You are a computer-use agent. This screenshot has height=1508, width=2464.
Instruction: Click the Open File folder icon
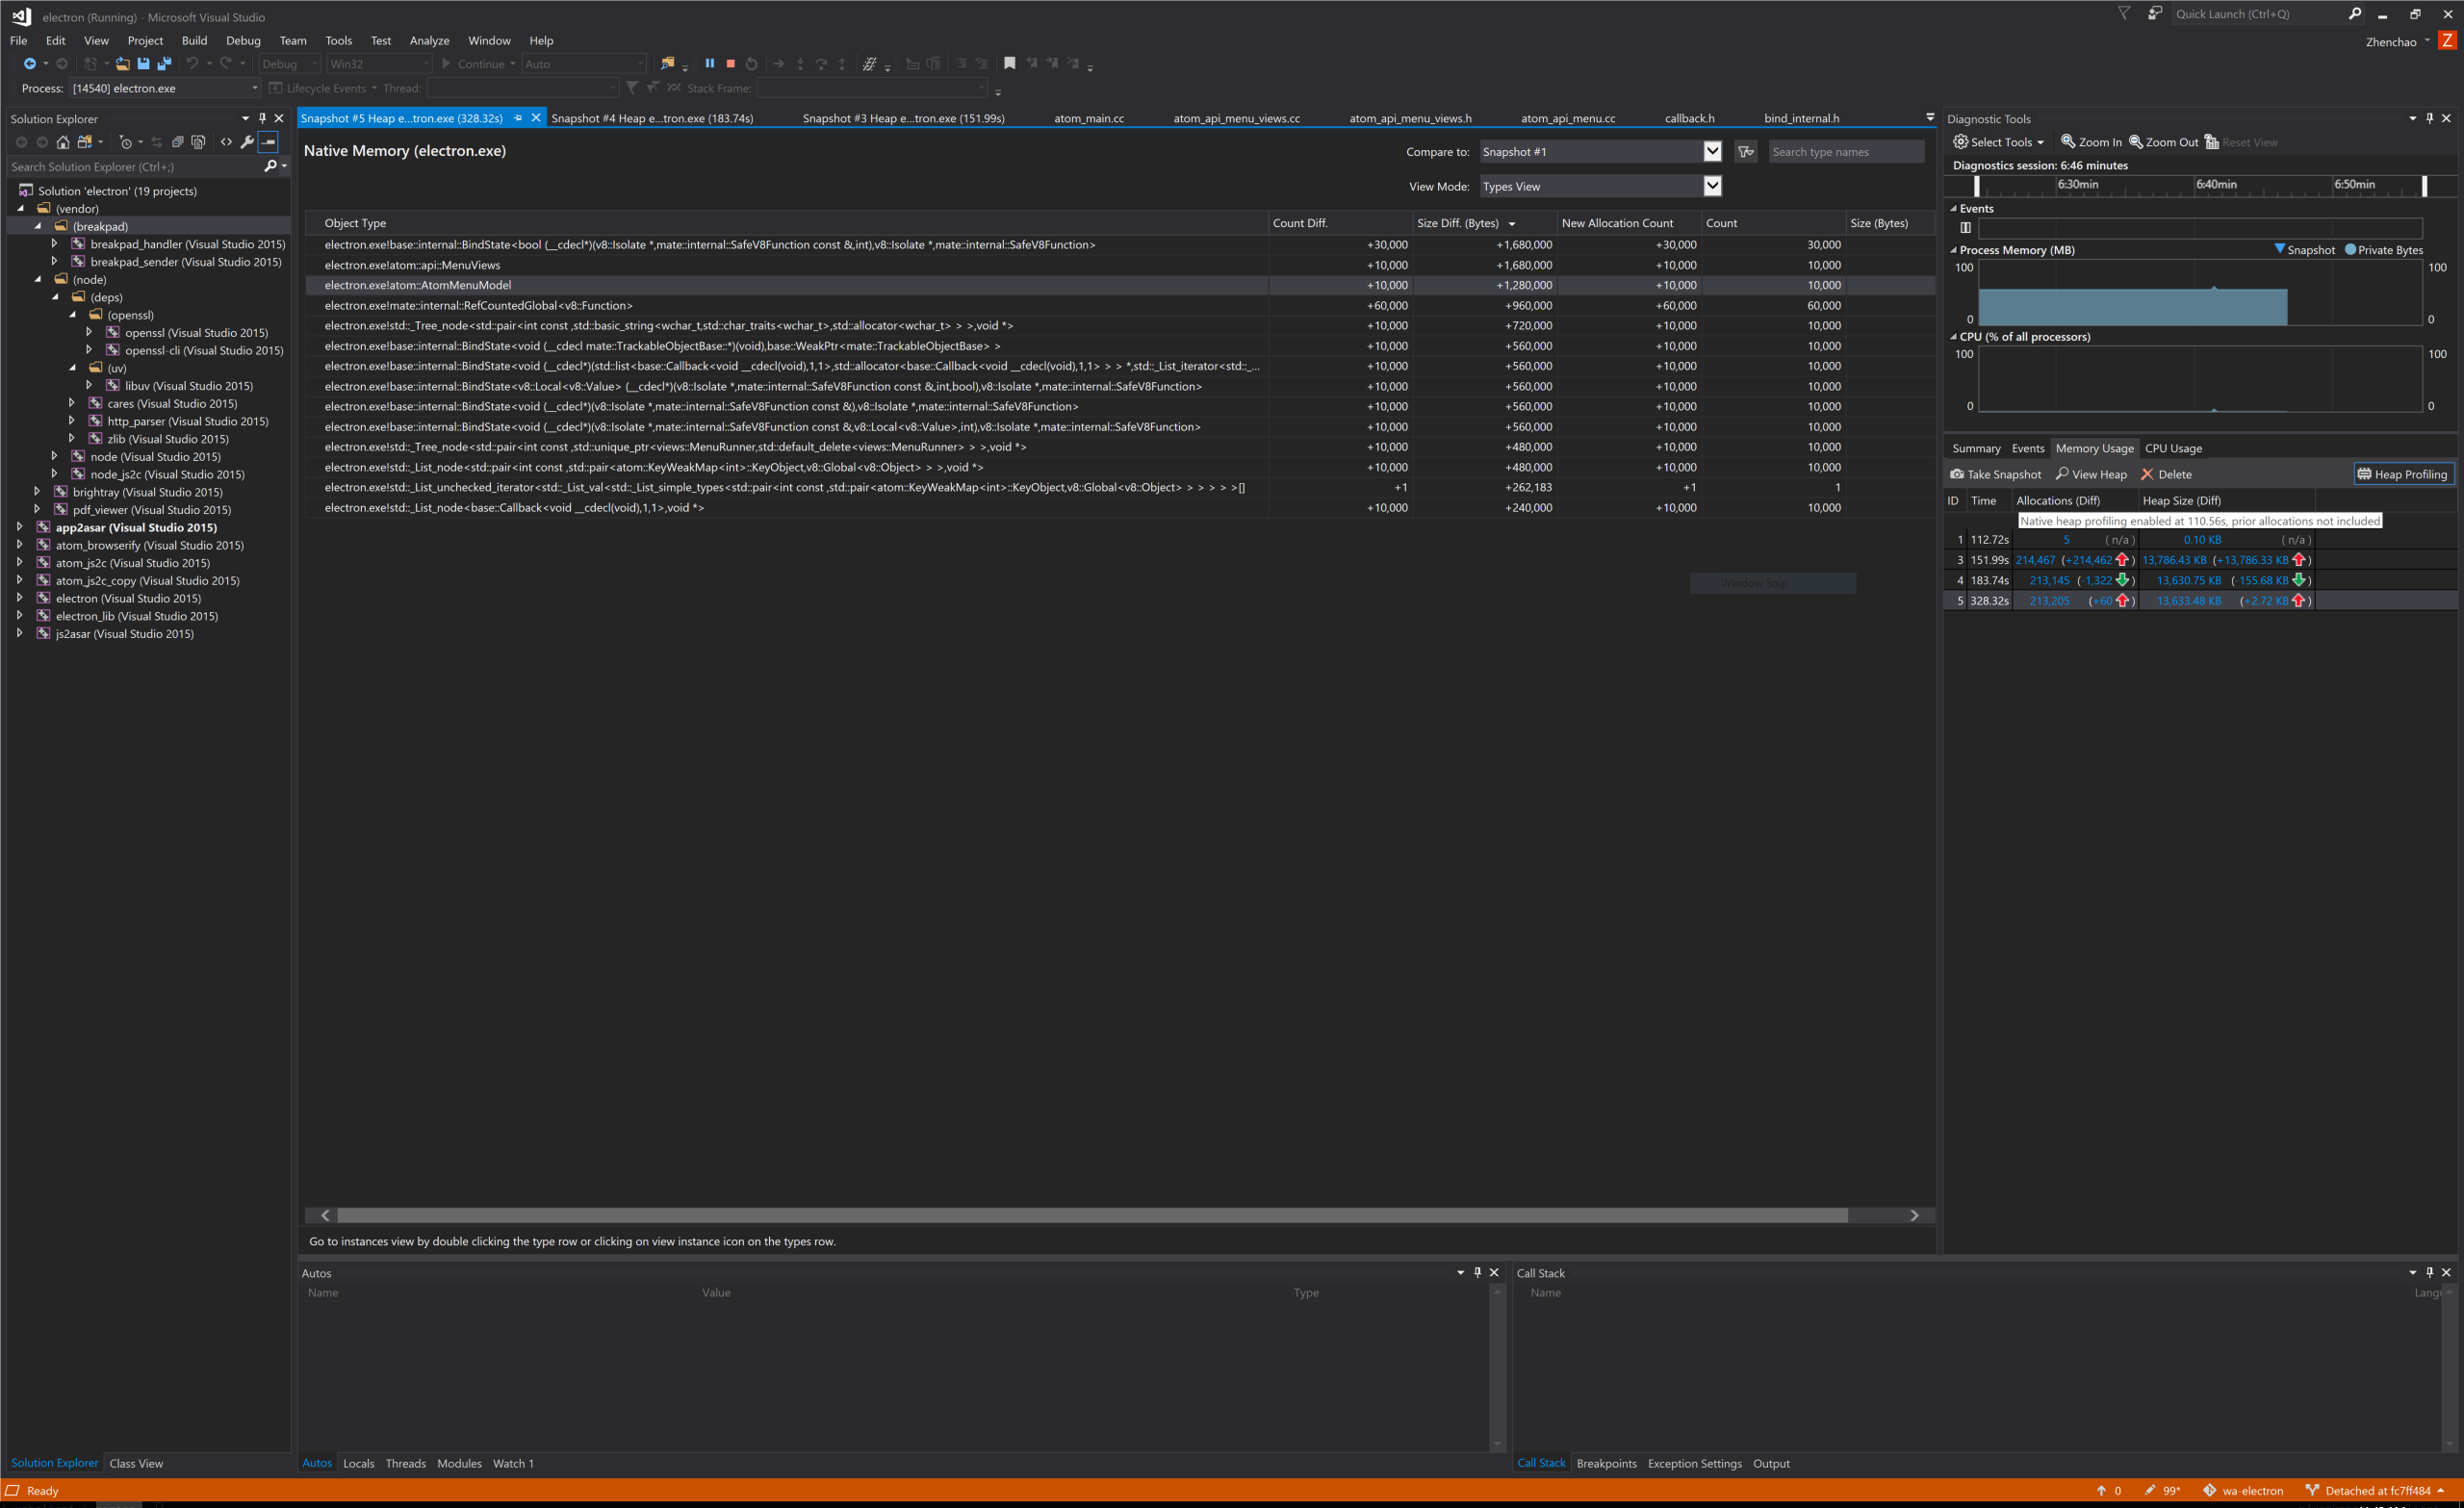(122, 64)
